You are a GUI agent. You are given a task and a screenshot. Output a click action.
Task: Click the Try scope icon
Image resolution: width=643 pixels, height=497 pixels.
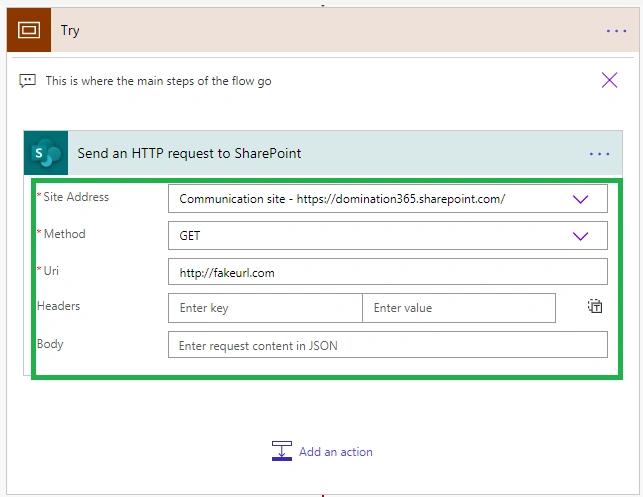(29, 30)
